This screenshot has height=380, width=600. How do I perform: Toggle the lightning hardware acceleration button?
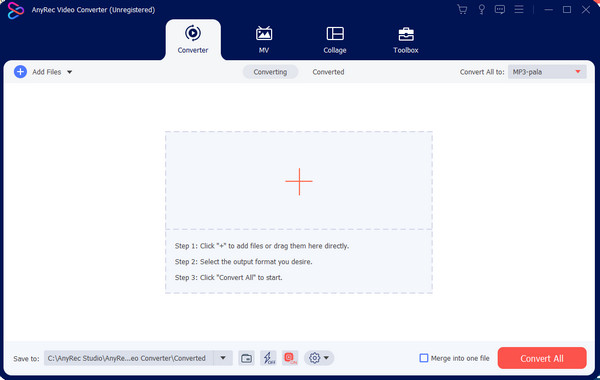coord(268,358)
